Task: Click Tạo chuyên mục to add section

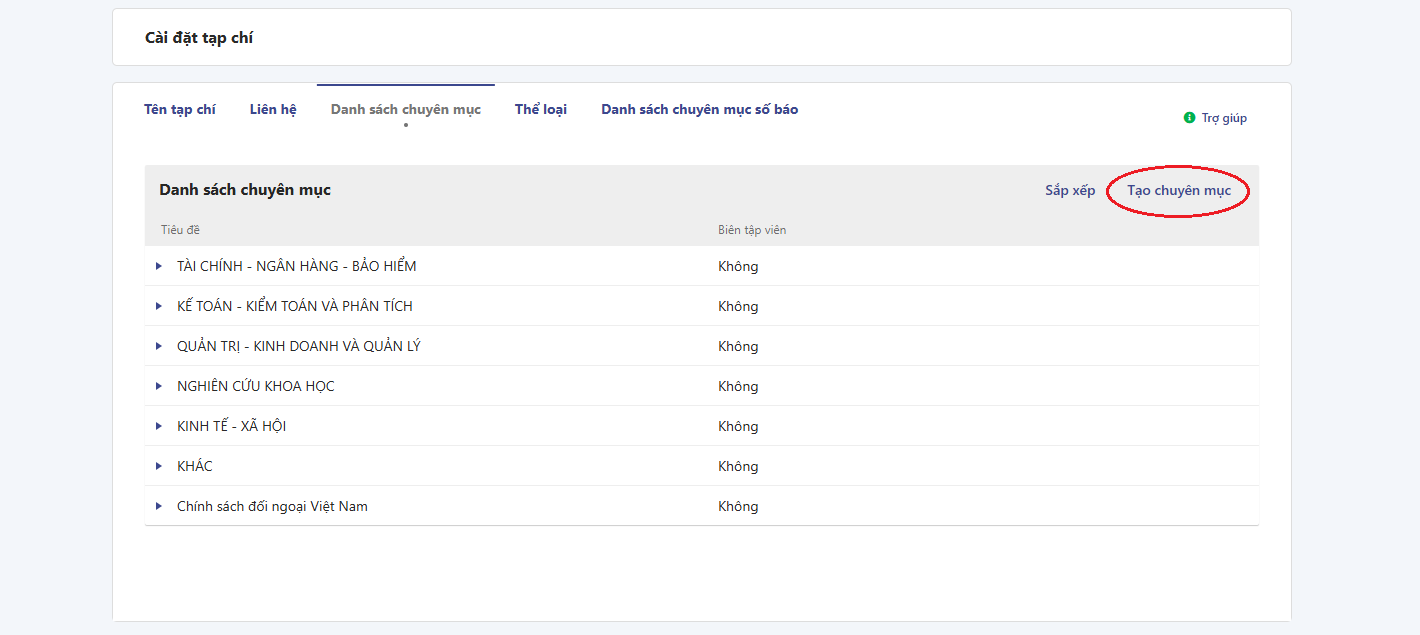Action: 1179,190
